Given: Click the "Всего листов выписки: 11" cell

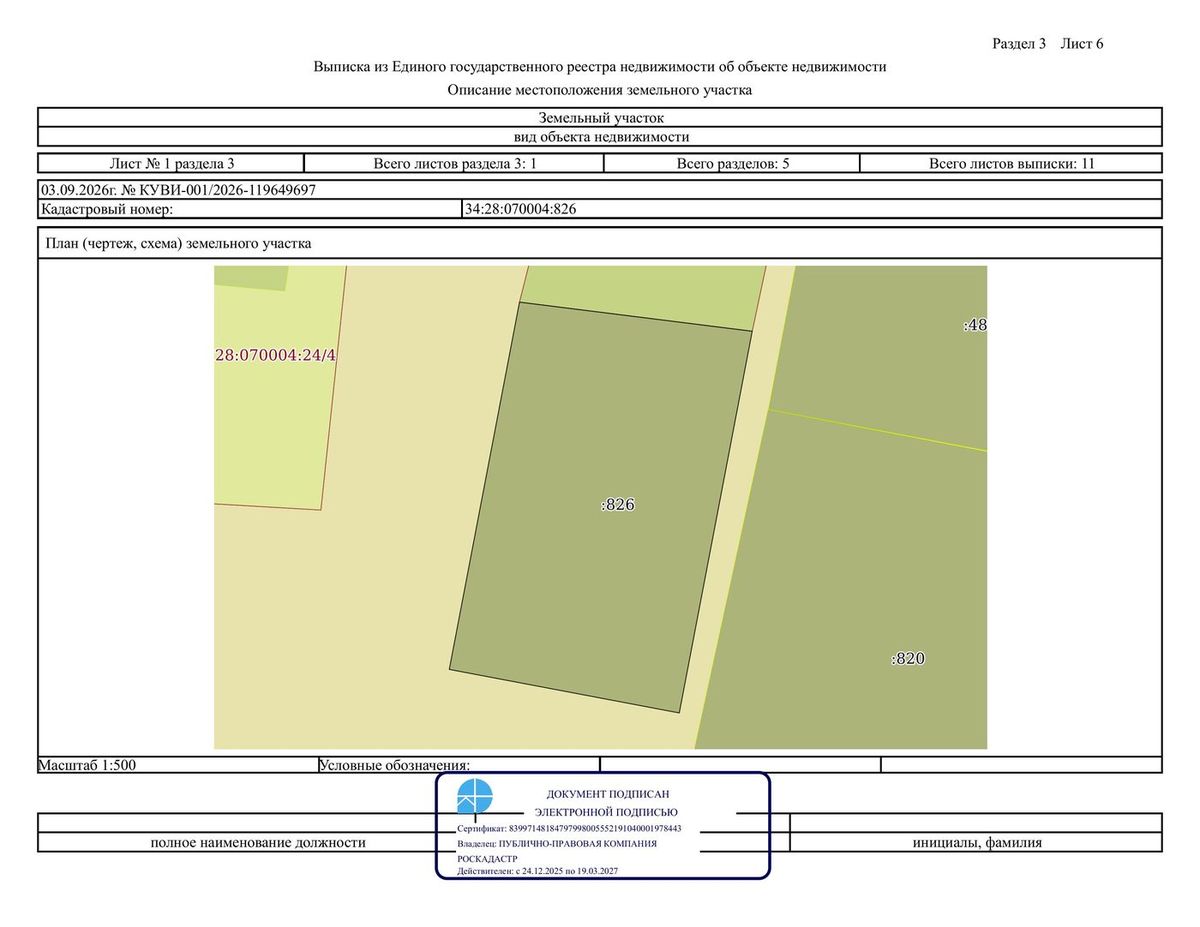Looking at the screenshot, I should [x=1012, y=164].
